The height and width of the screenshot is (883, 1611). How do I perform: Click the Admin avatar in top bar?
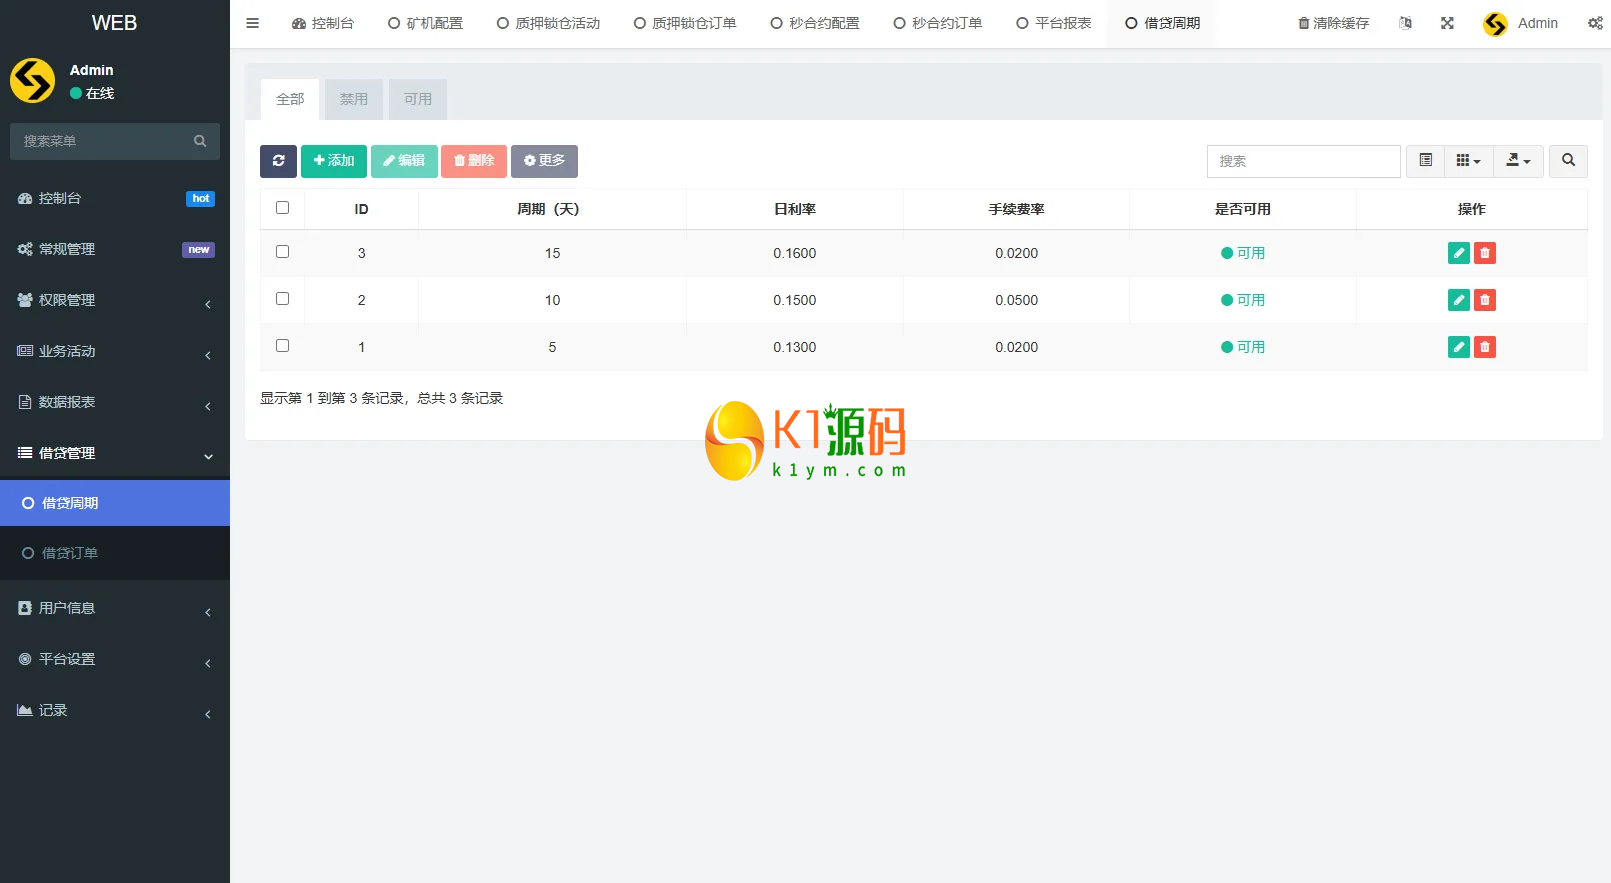(x=1495, y=24)
